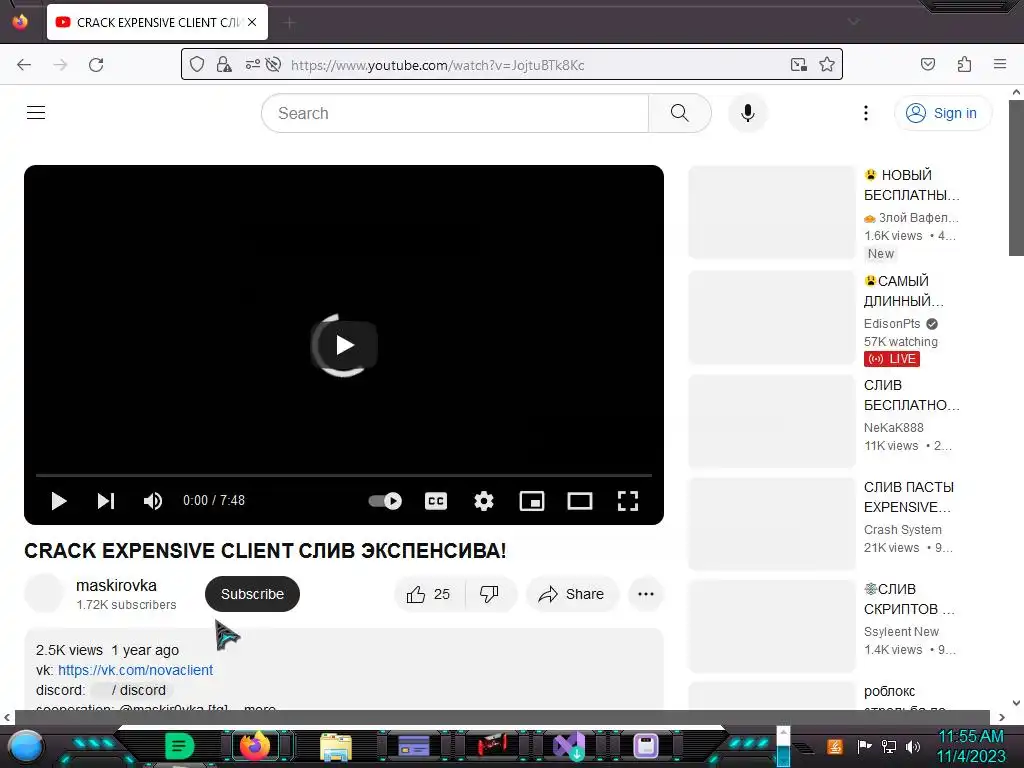Screen dimensions: 1024x768
Task: Open the maskirovka channel name link
Action: [x=116, y=586]
